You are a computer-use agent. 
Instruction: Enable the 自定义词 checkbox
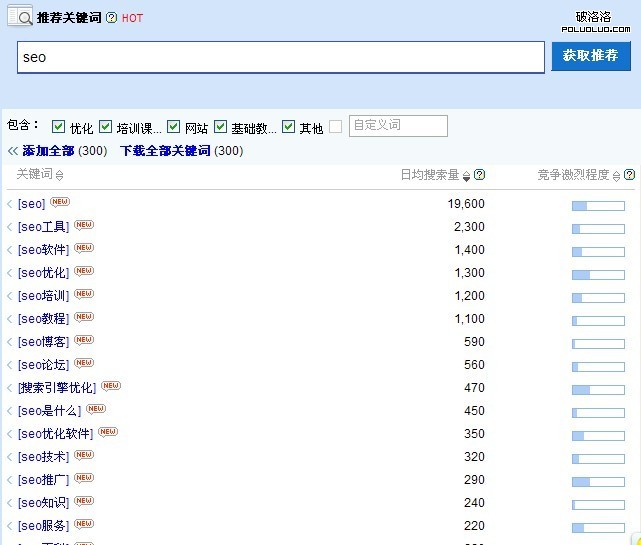point(335,127)
